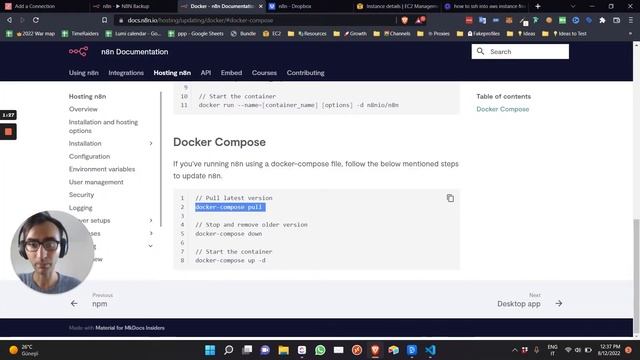Image resolution: width=640 pixels, height=360 pixels.
Task: Show more bookmarks overflow chevron
Action: pos(630,33)
